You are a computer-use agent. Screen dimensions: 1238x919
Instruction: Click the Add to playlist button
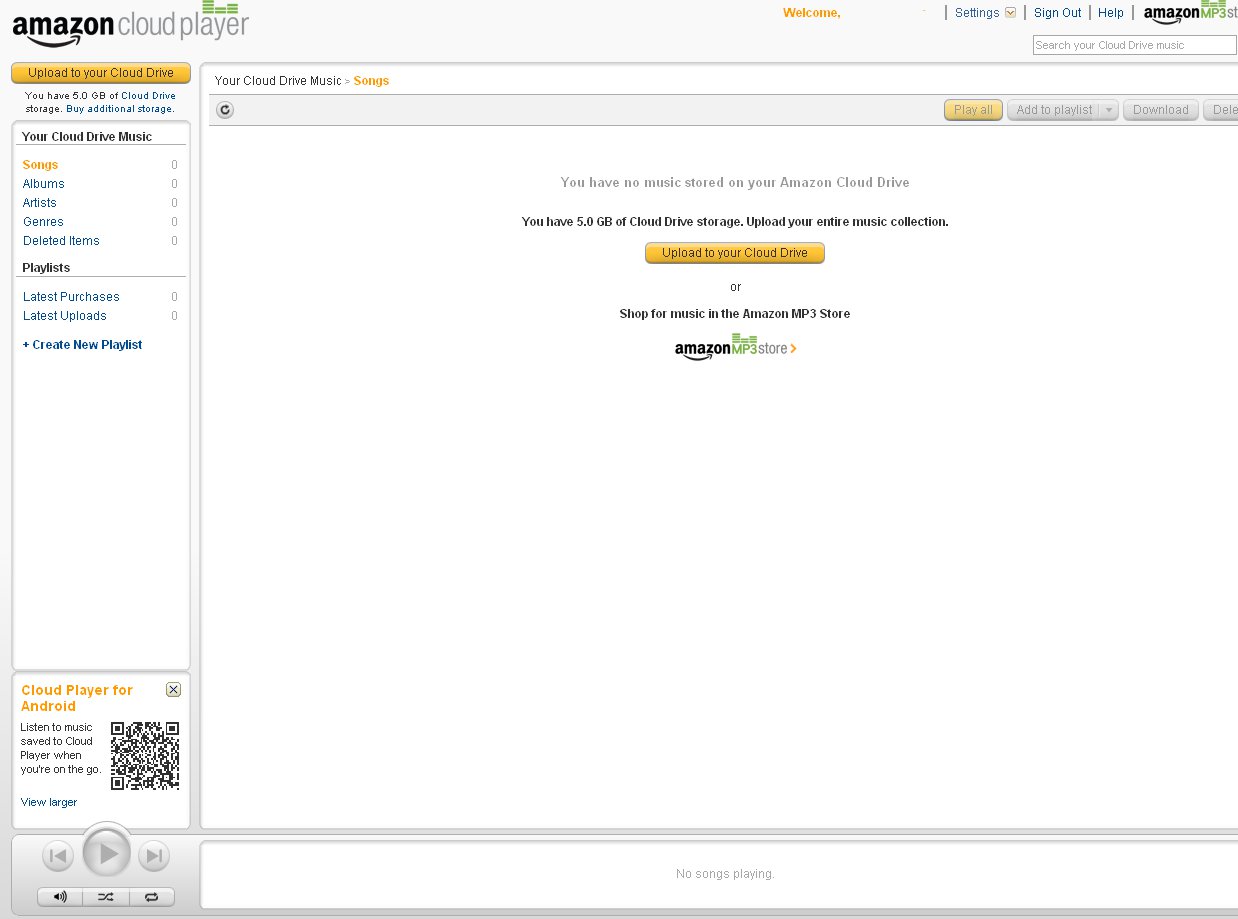[1054, 110]
